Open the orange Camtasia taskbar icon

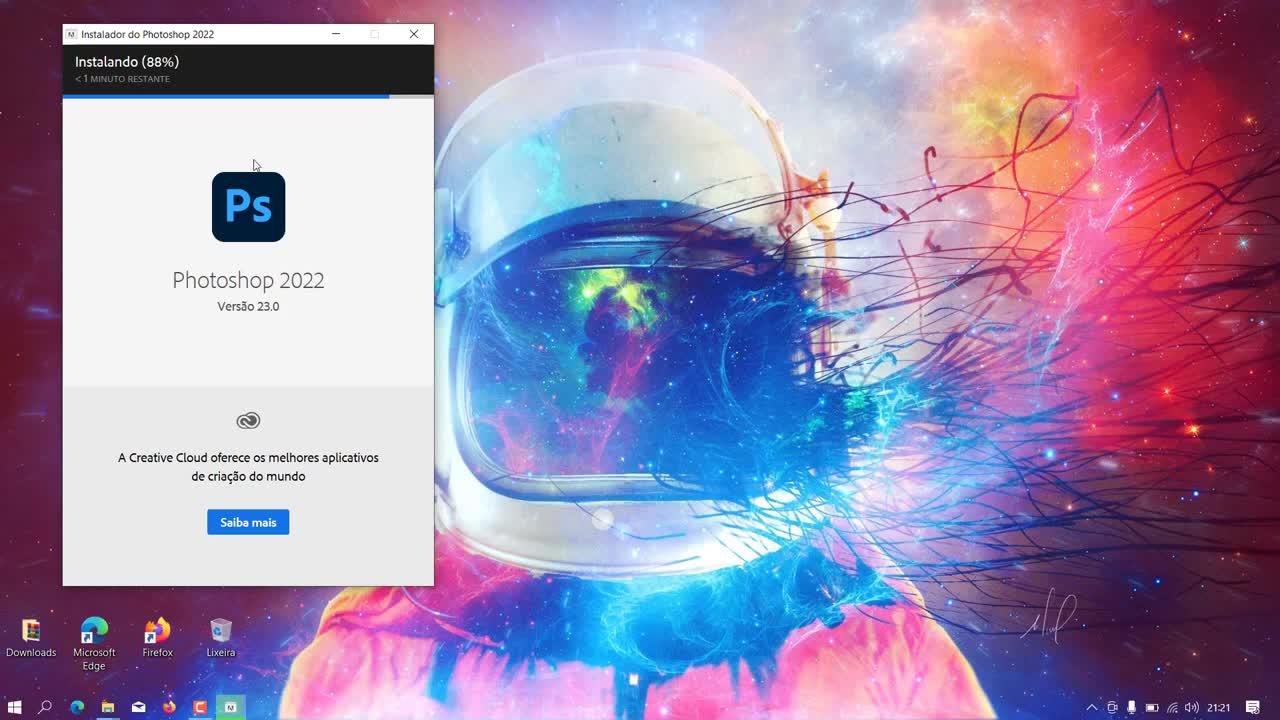200,707
